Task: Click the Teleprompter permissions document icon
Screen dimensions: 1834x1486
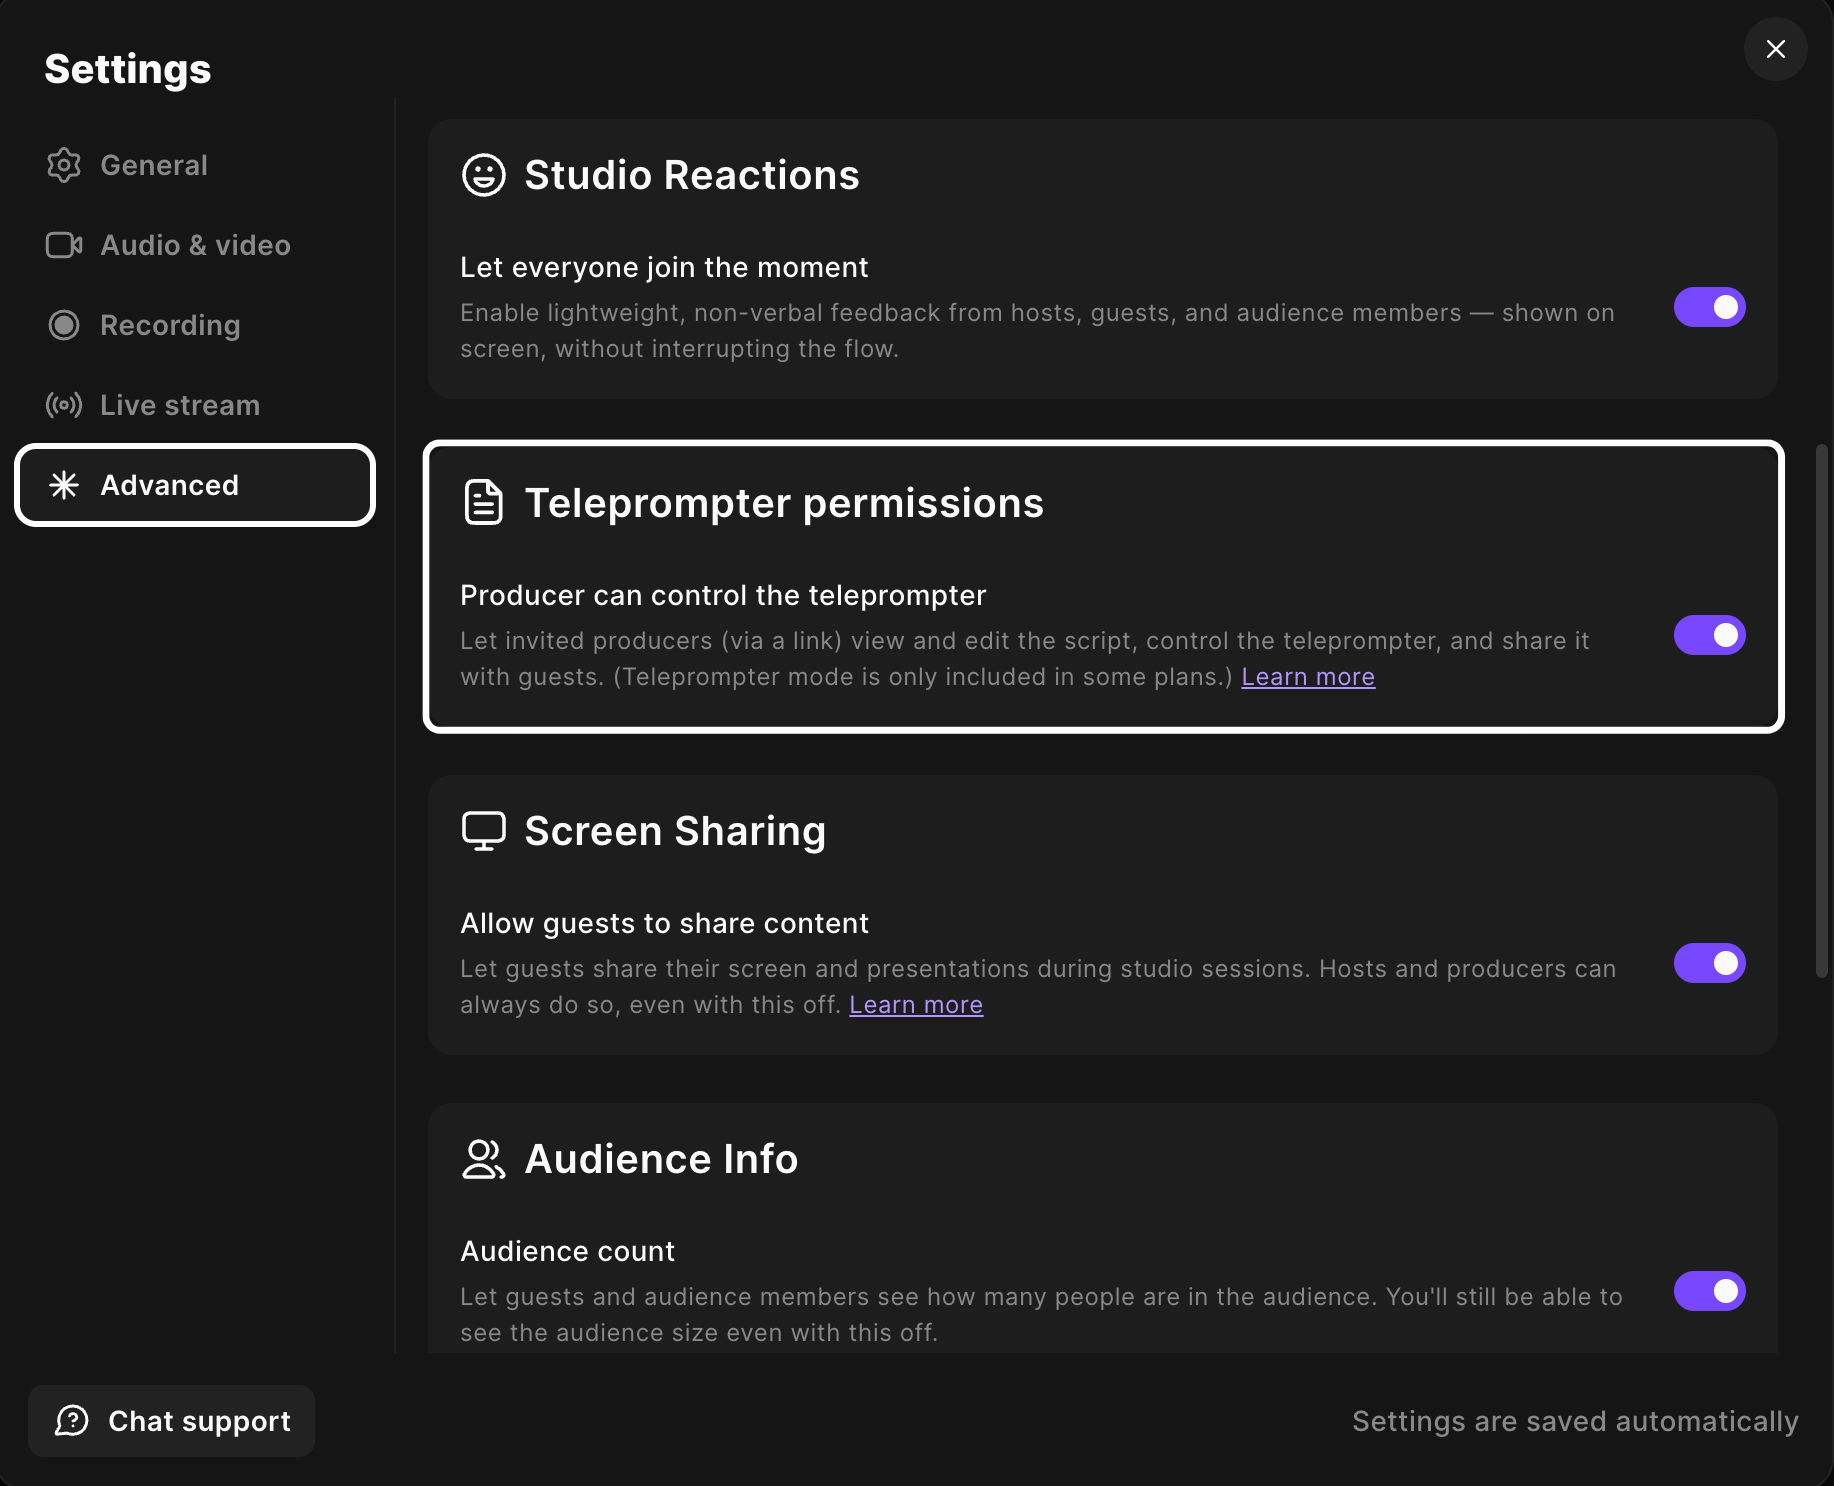Action: (484, 503)
